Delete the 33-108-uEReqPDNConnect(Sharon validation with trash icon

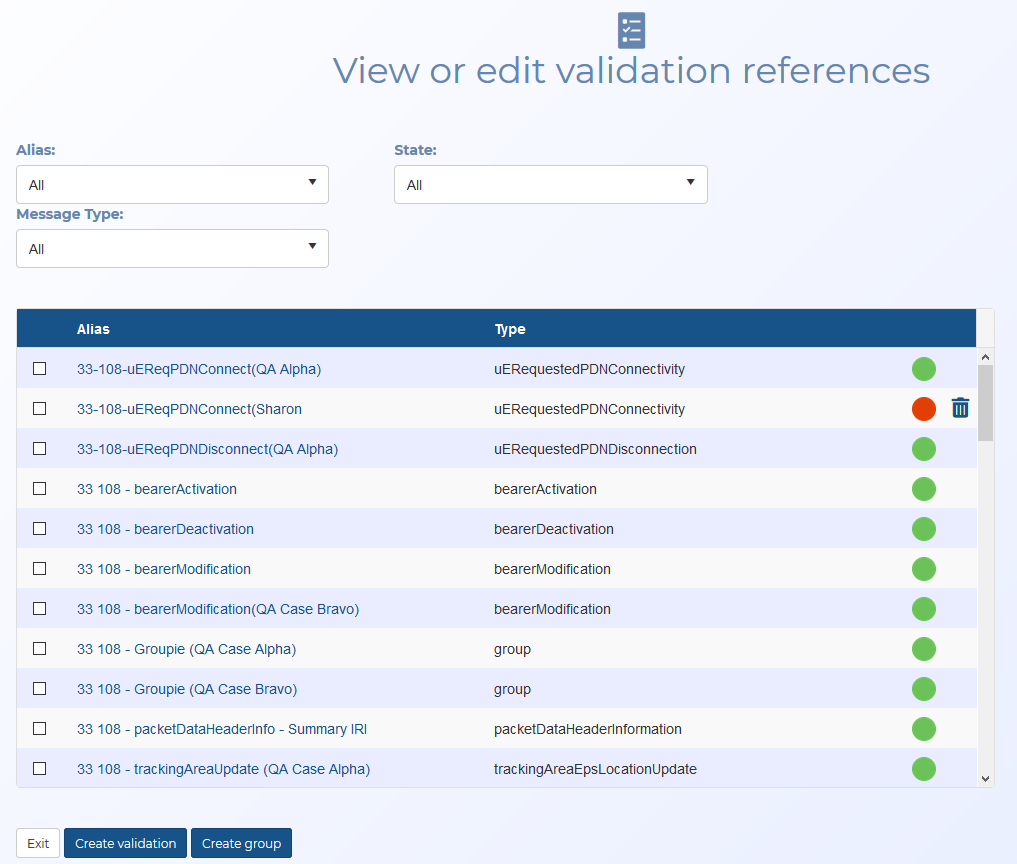pos(960,408)
